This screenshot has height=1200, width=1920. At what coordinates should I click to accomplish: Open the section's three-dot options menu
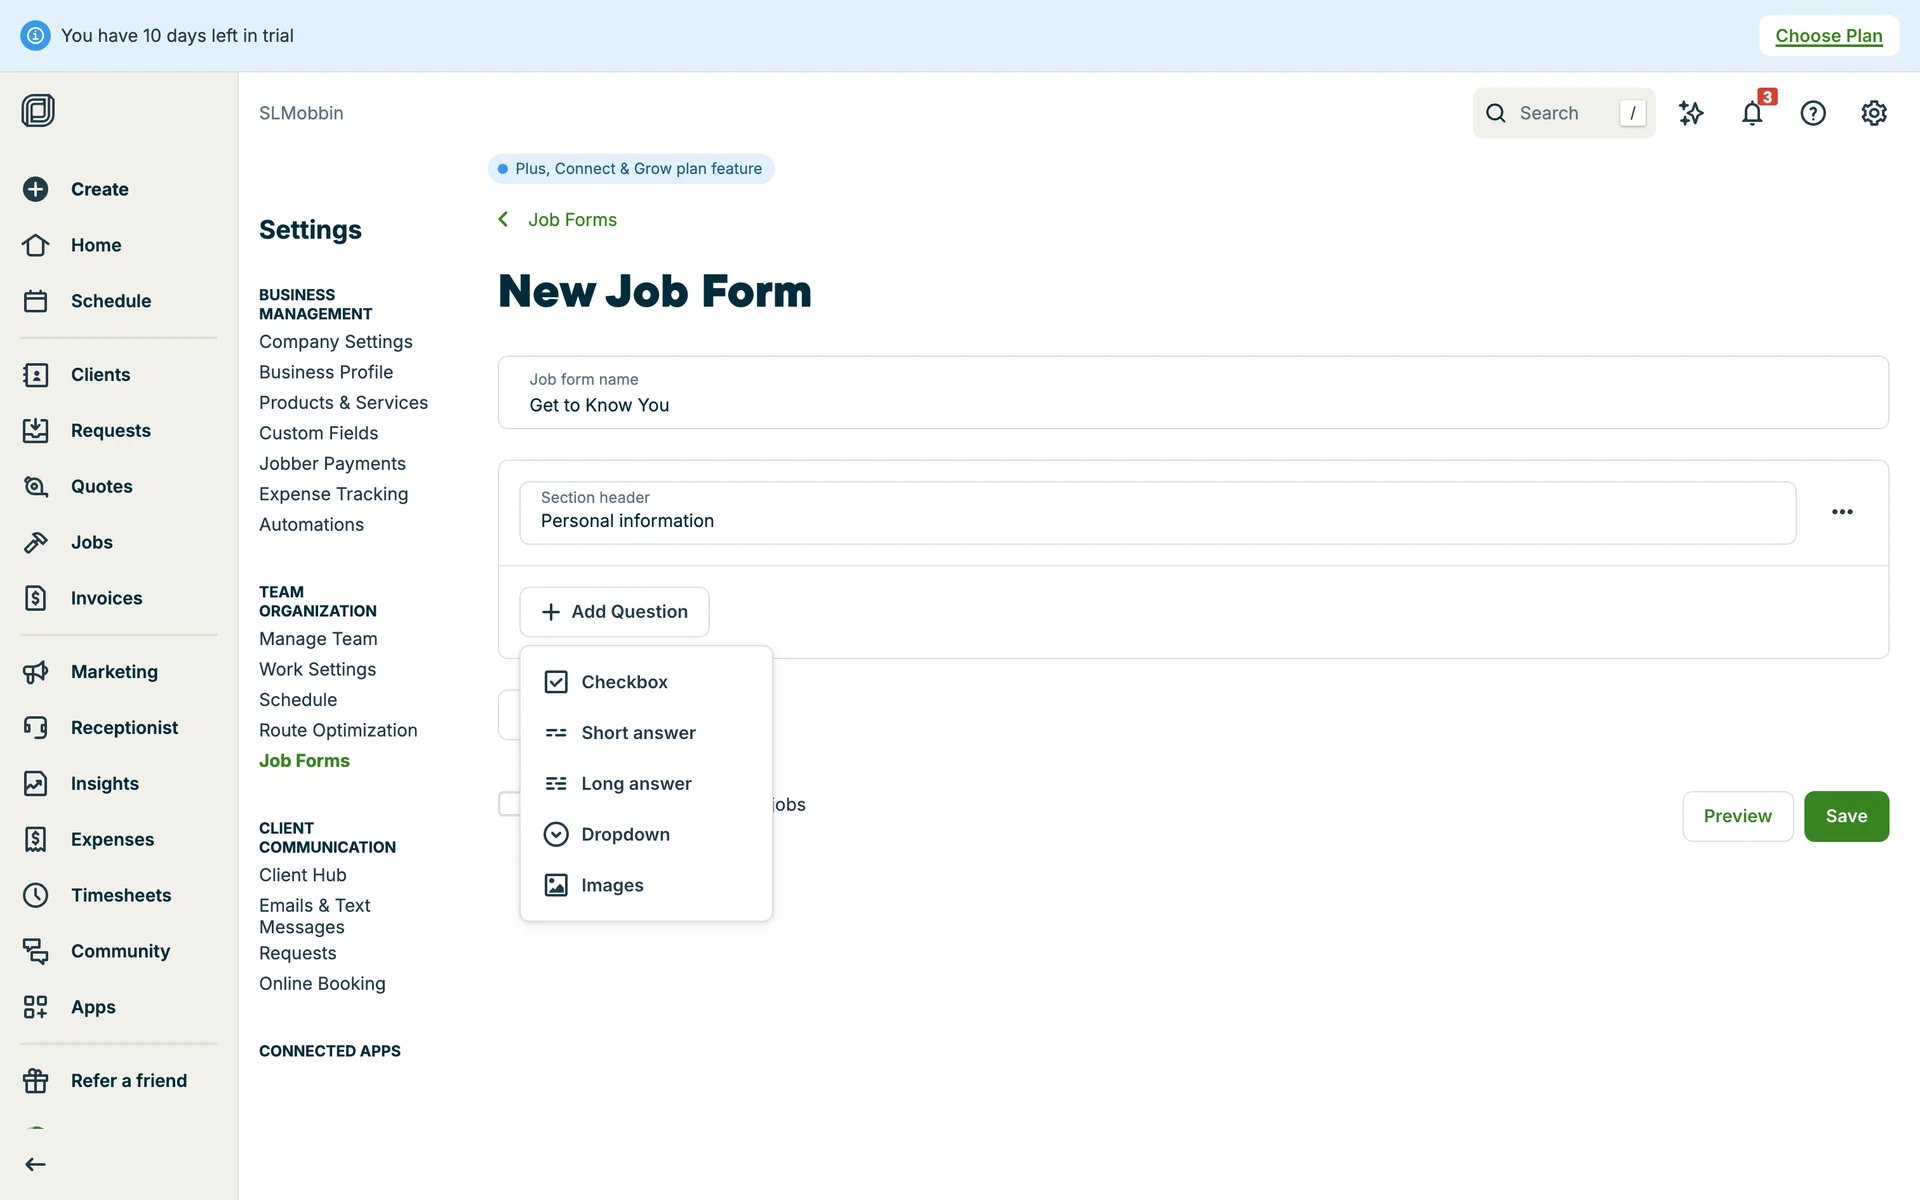tap(1842, 512)
